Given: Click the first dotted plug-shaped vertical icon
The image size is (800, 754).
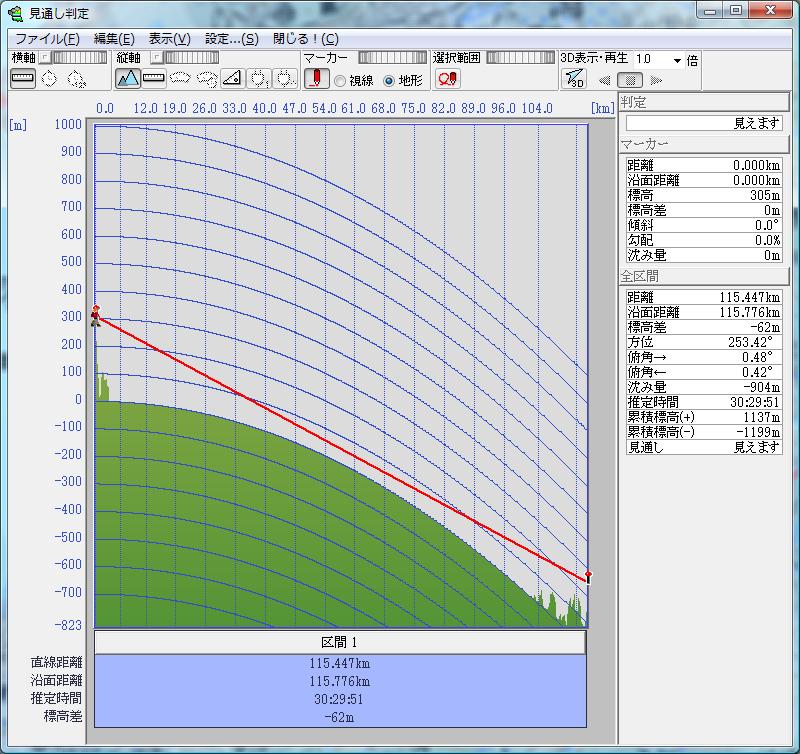Looking at the screenshot, I should 259,79.
